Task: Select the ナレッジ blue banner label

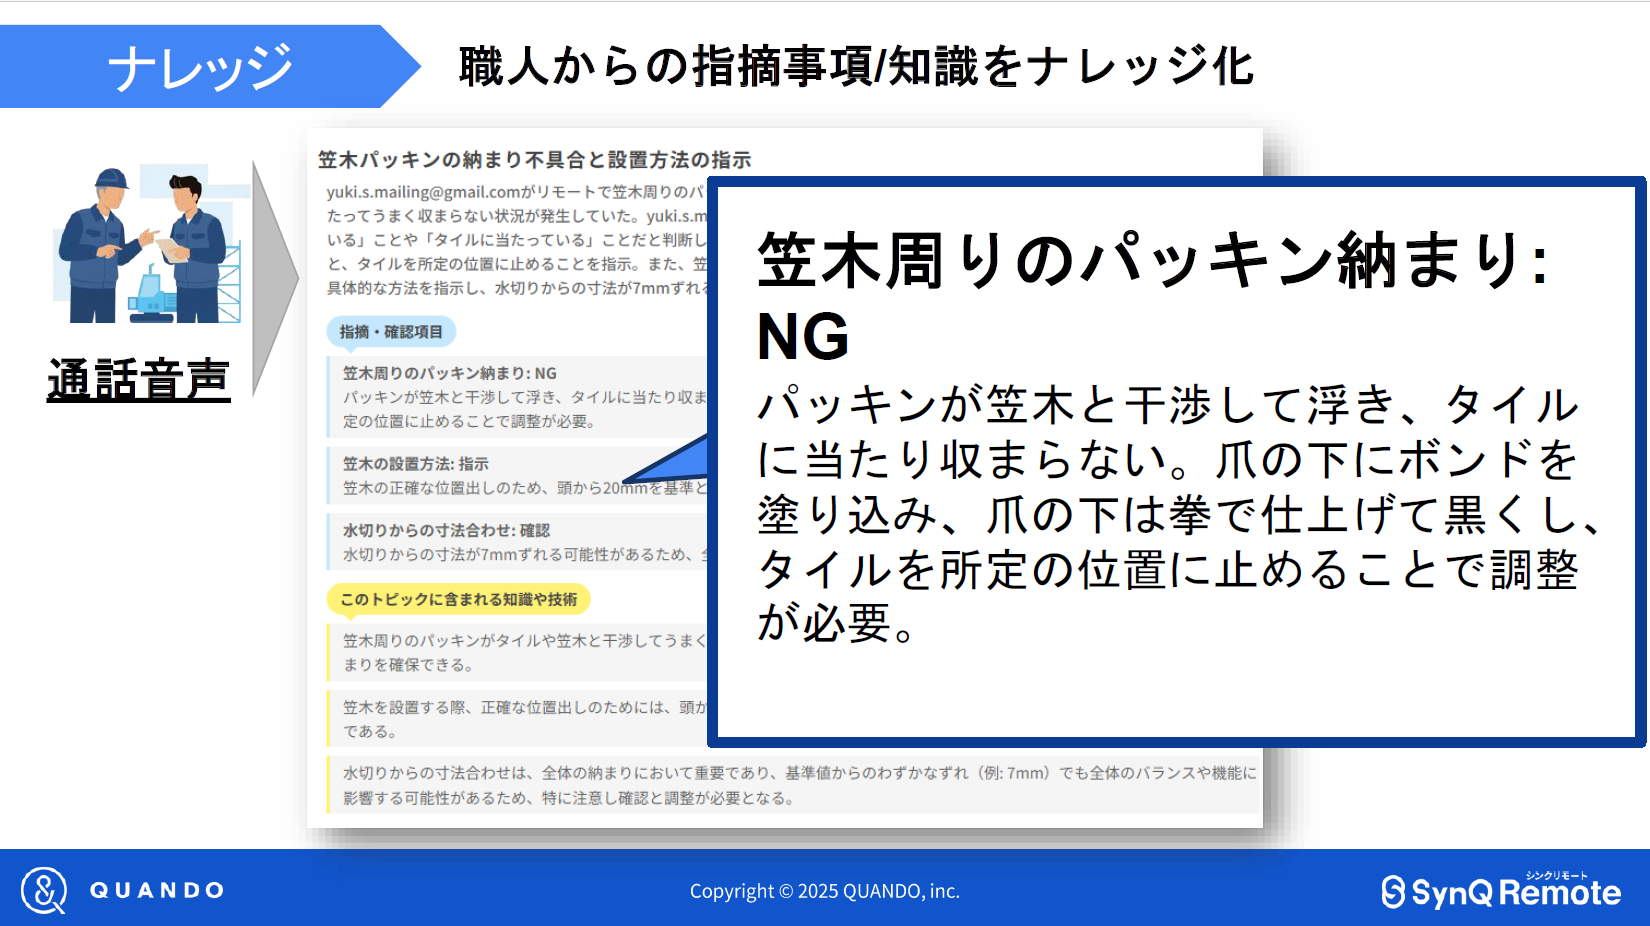Action: pyautogui.click(x=200, y=67)
